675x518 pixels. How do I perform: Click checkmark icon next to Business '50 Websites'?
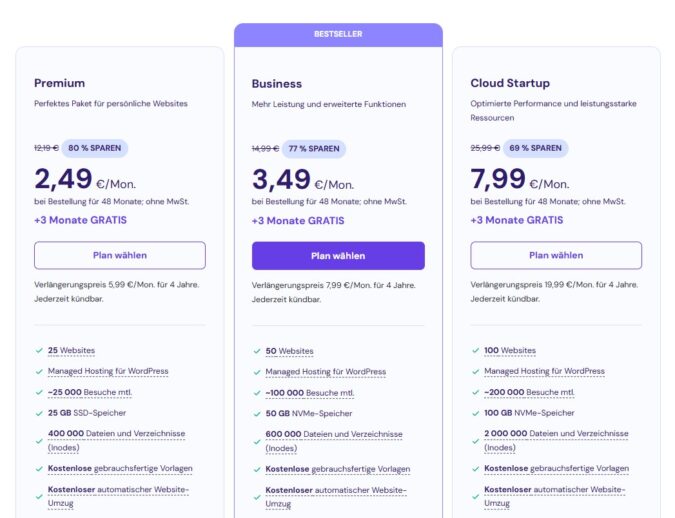(x=257, y=351)
